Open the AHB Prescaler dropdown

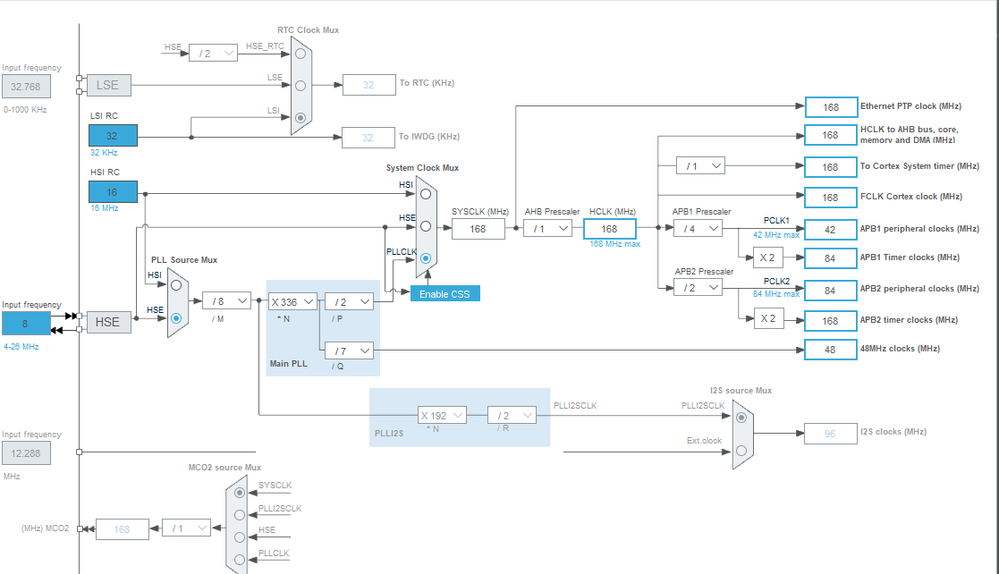coord(548,229)
